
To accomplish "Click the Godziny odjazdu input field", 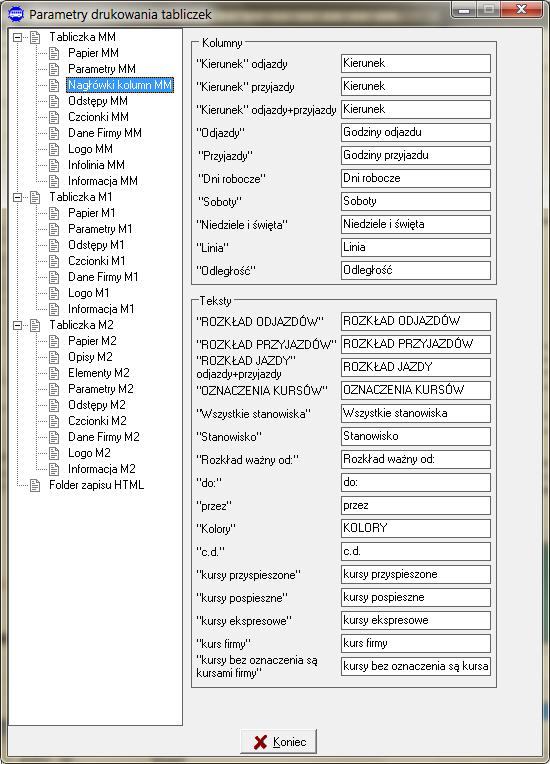I will (x=416, y=133).
